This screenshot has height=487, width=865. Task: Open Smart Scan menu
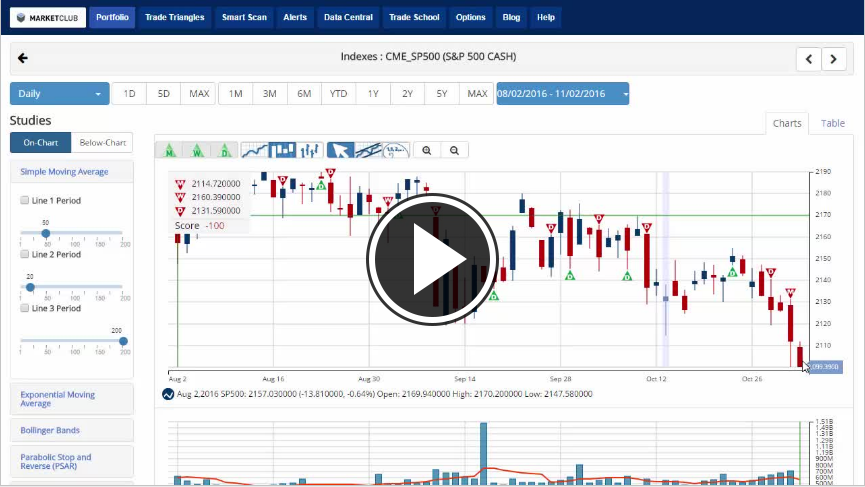click(x=244, y=17)
